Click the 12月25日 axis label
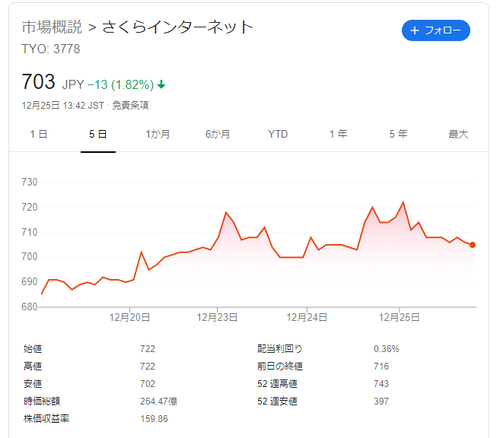 tap(399, 317)
